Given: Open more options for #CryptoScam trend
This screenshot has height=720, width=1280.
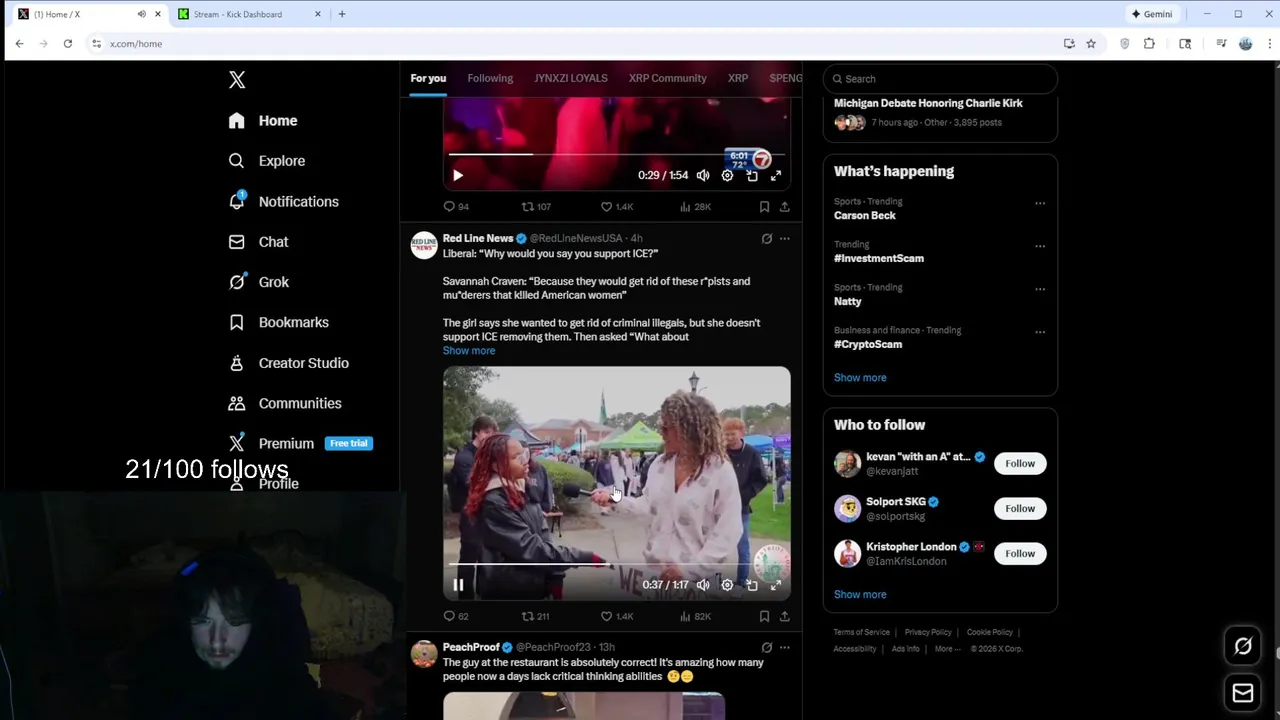Looking at the screenshot, I should (1040, 332).
